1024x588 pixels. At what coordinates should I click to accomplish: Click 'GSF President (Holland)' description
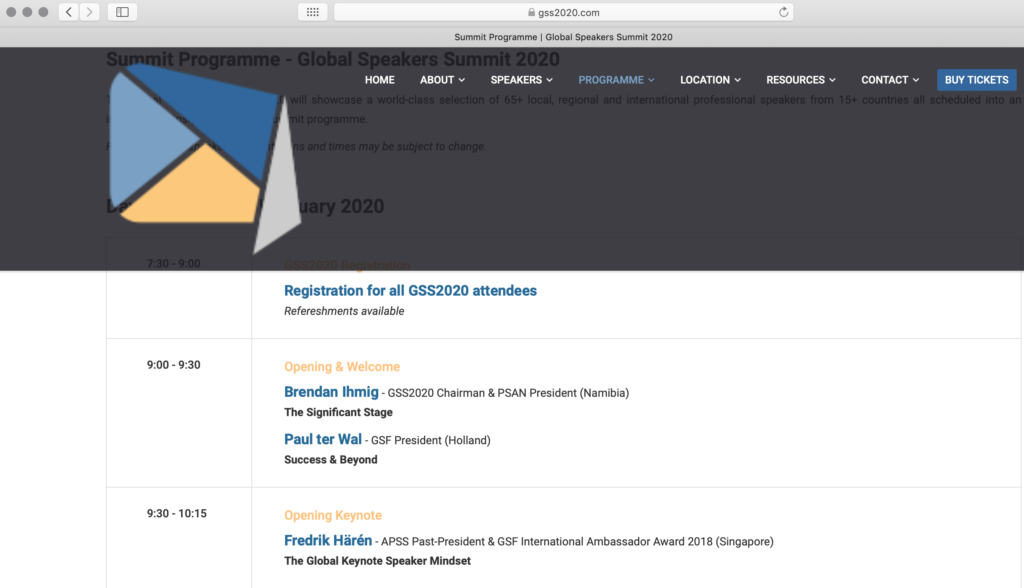pyautogui.click(x=430, y=440)
